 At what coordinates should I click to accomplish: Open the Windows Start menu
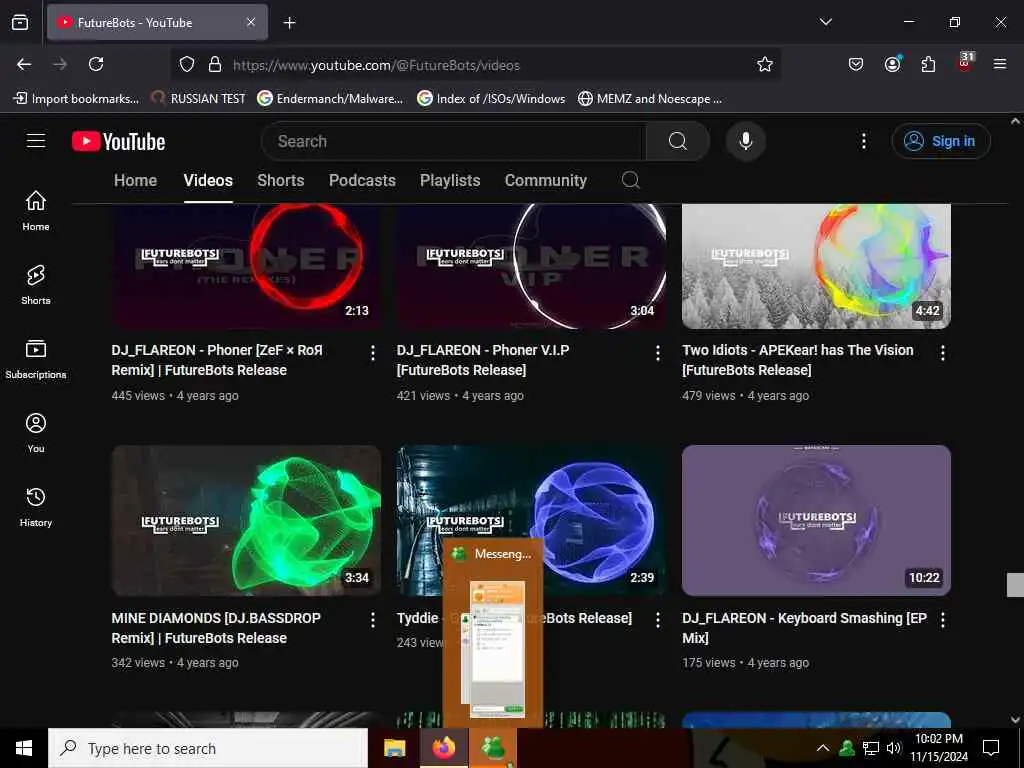(24, 748)
